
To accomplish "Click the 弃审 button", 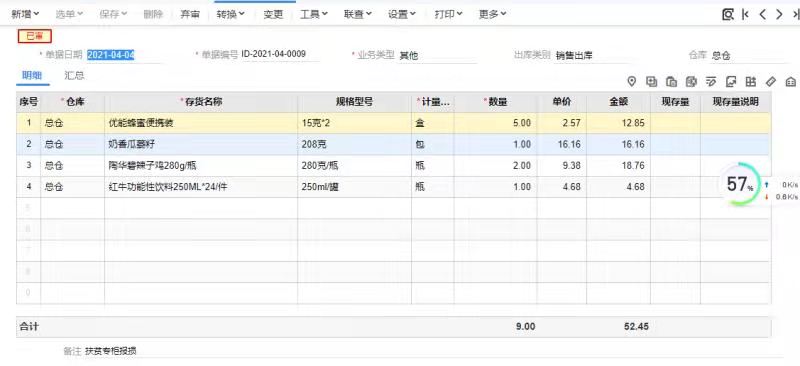I will click(190, 14).
